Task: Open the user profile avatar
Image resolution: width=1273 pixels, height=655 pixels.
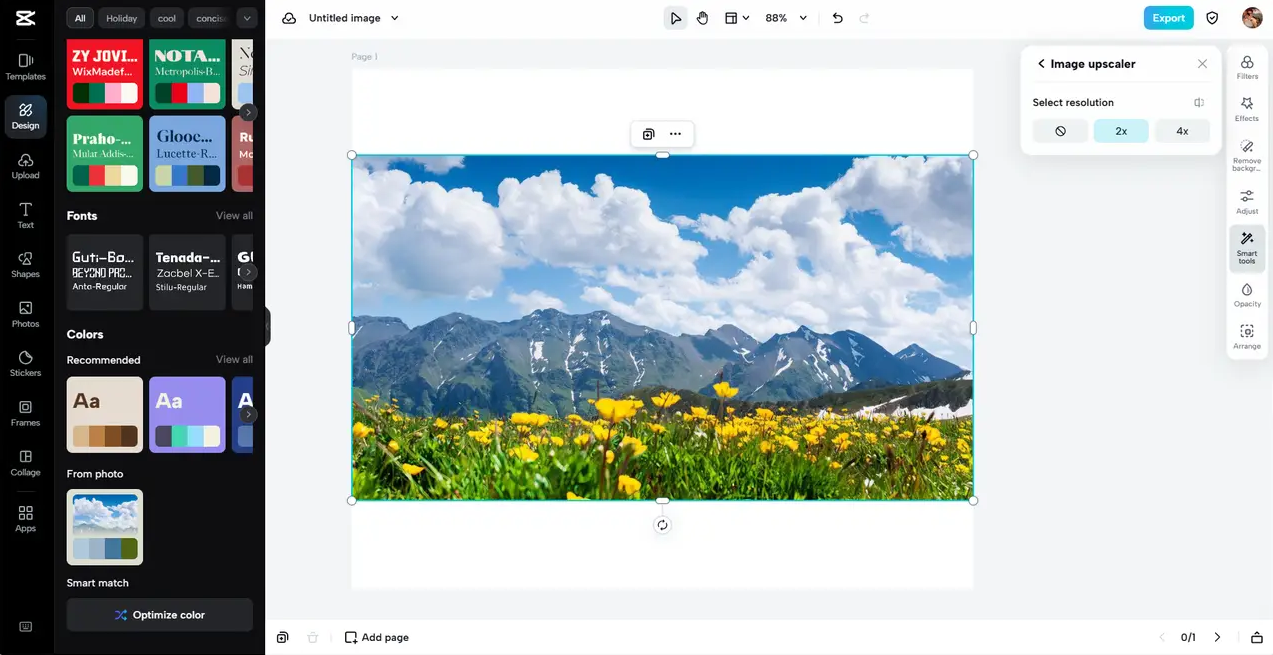Action: point(1252,18)
